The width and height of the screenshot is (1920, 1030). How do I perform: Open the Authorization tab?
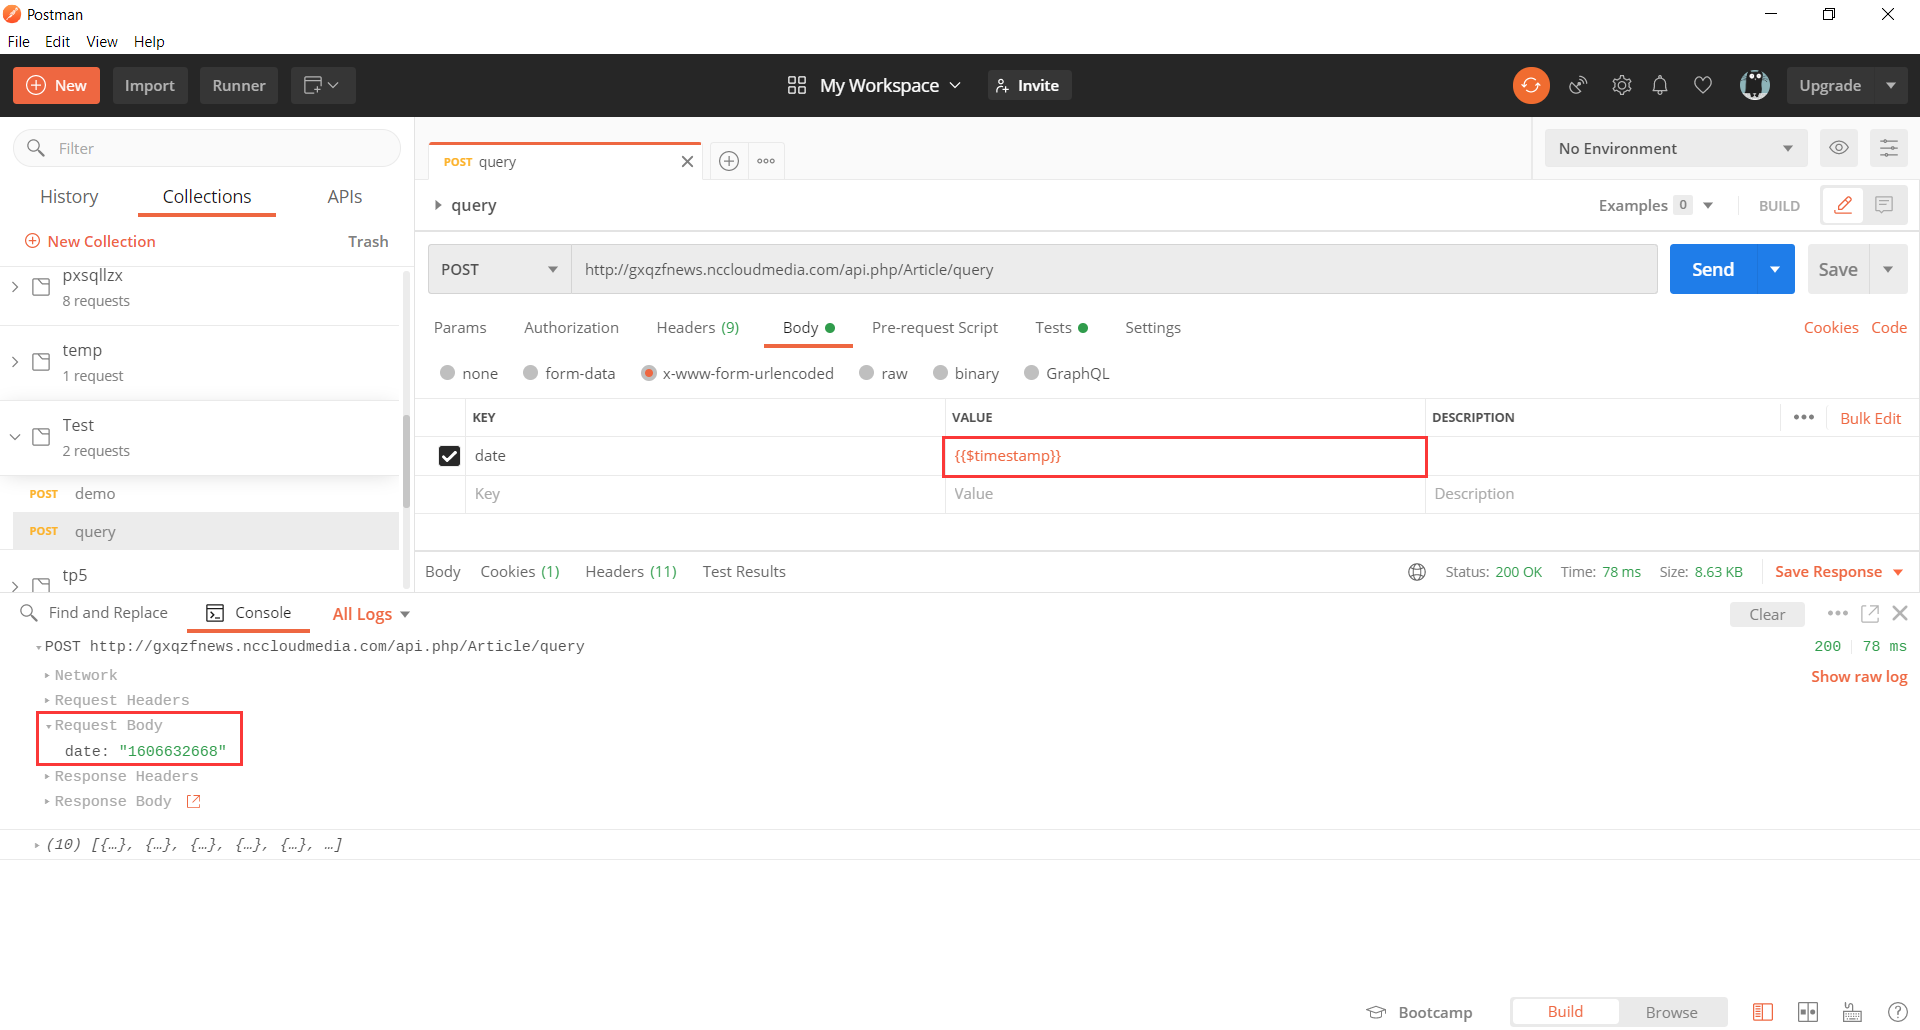coord(571,328)
